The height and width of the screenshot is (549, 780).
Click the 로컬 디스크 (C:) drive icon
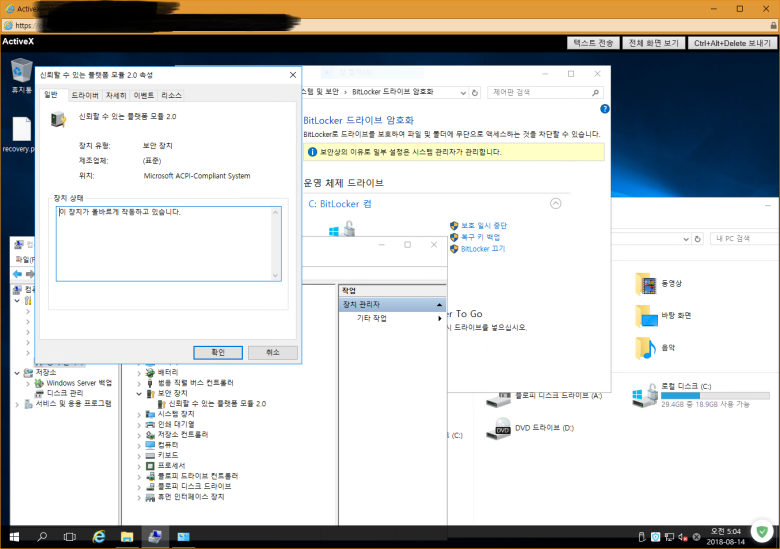645,396
